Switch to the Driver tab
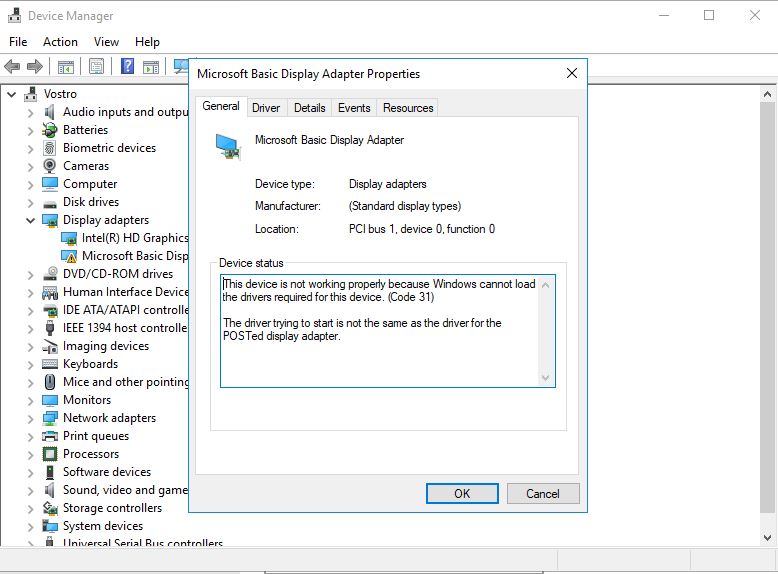Image resolution: width=778 pixels, height=574 pixels. coord(266,108)
